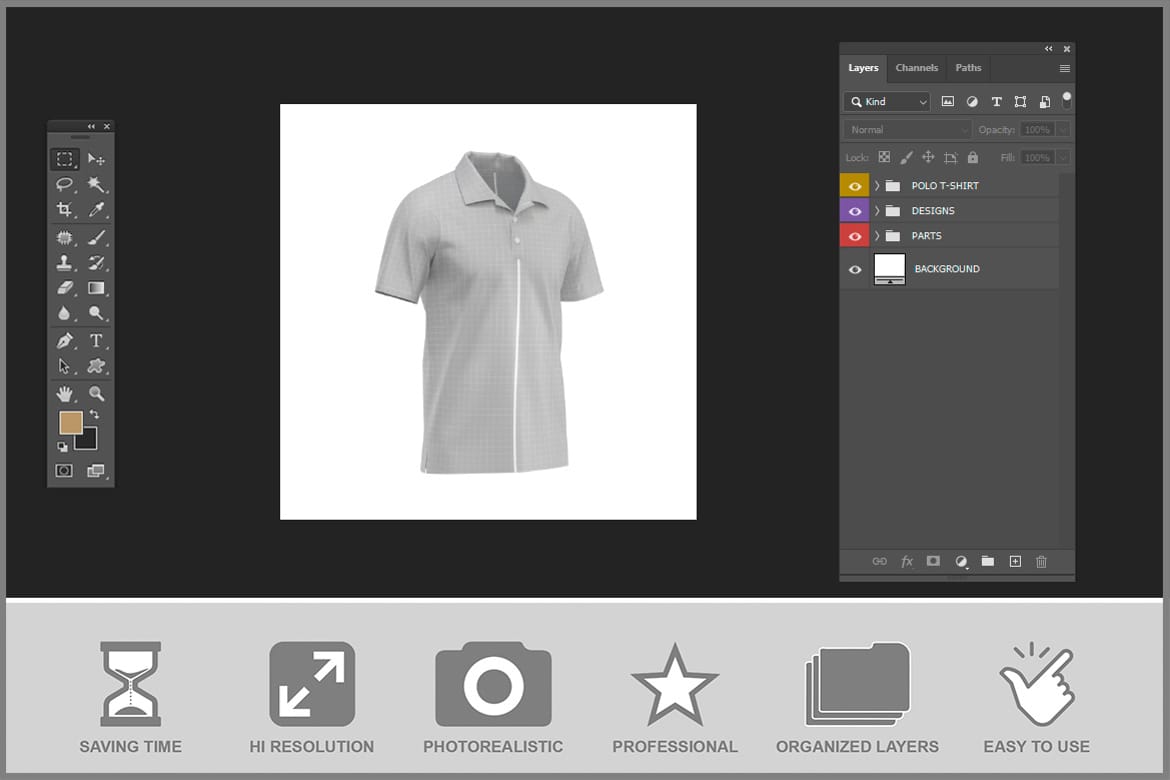Screen dimensions: 1170x780
Task: Select the Hand tool
Action: coord(65,393)
